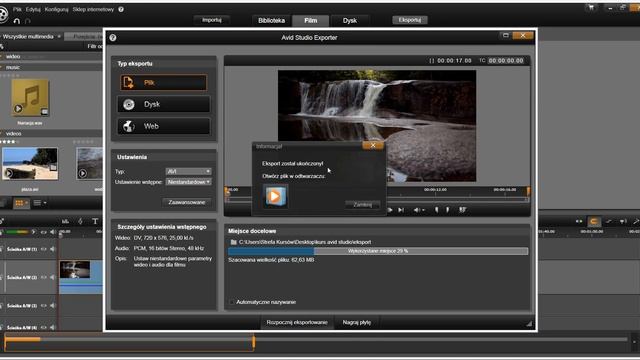Select Plik as export type
Screen dimensions: 640x360
[x=164, y=82]
